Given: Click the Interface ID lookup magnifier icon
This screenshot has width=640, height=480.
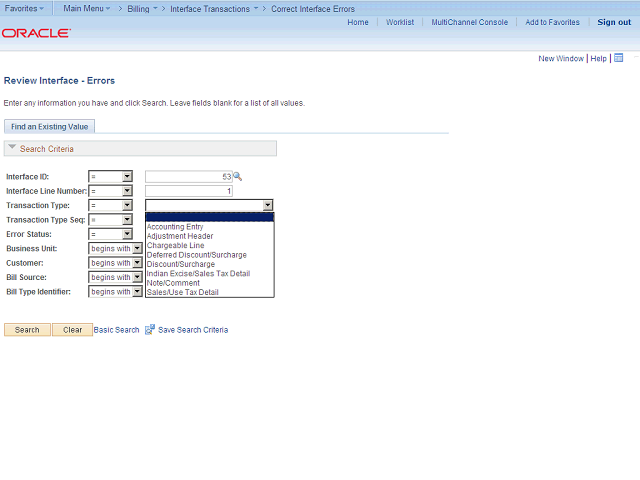Looking at the screenshot, I should (238, 177).
